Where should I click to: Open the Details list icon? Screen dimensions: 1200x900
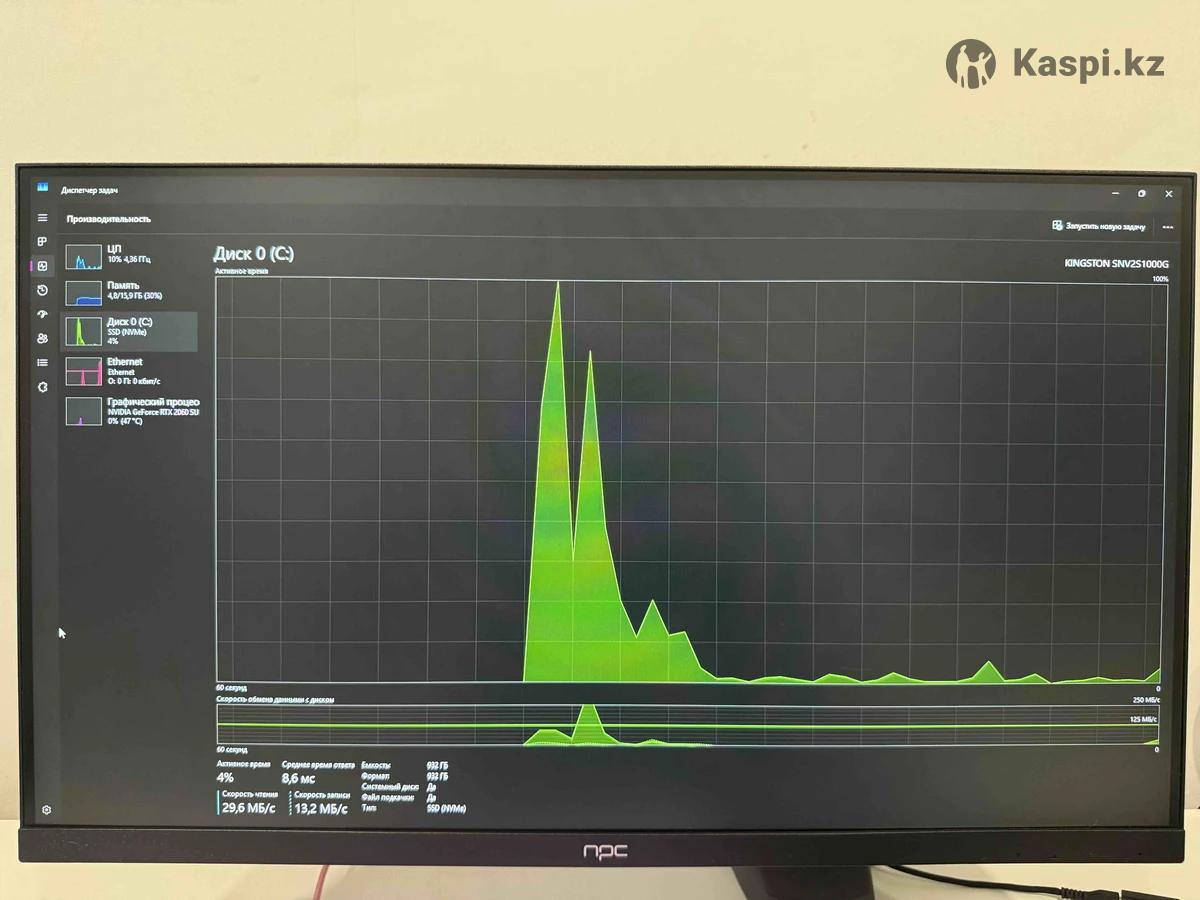(x=42, y=362)
